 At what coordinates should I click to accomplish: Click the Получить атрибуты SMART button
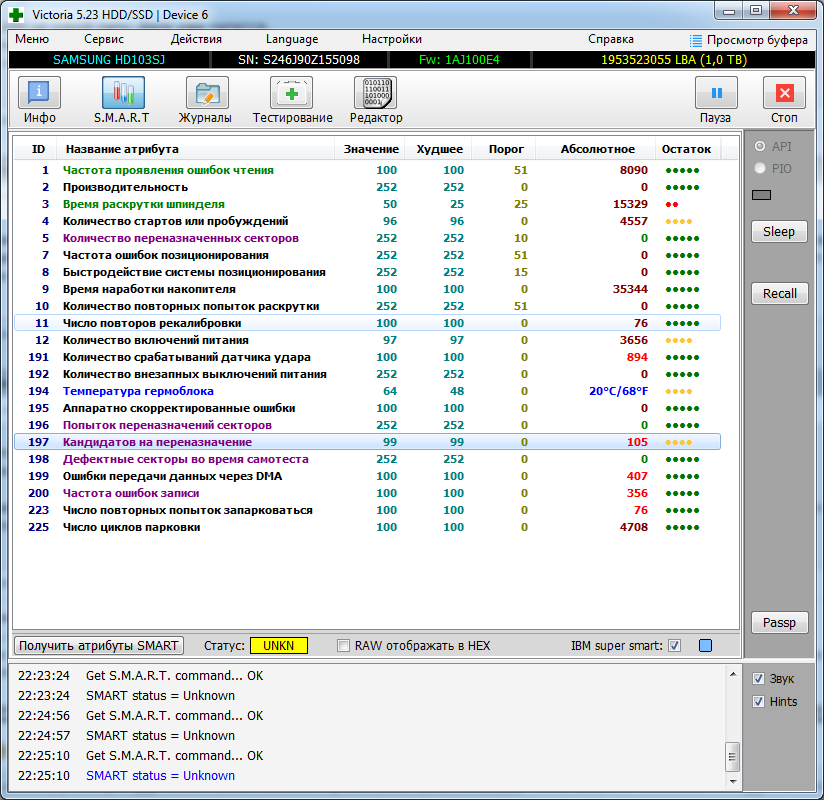click(99, 646)
